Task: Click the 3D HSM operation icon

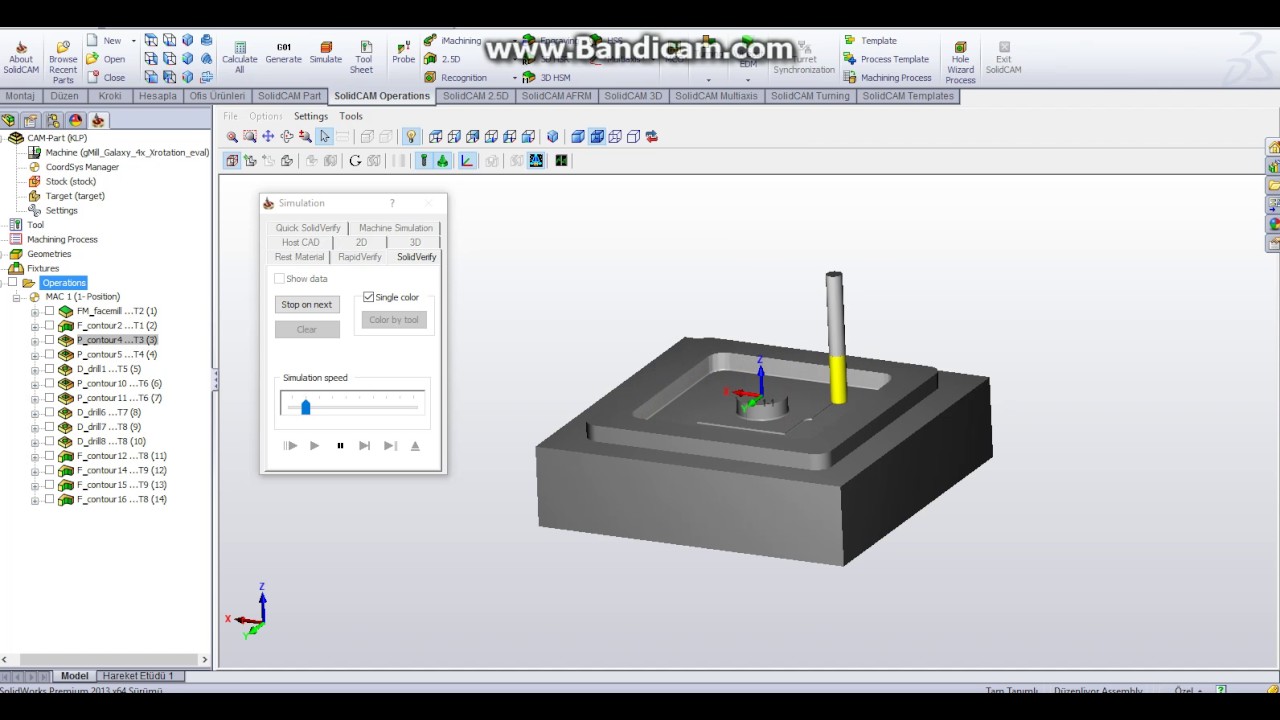Action: pyautogui.click(x=529, y=77)
